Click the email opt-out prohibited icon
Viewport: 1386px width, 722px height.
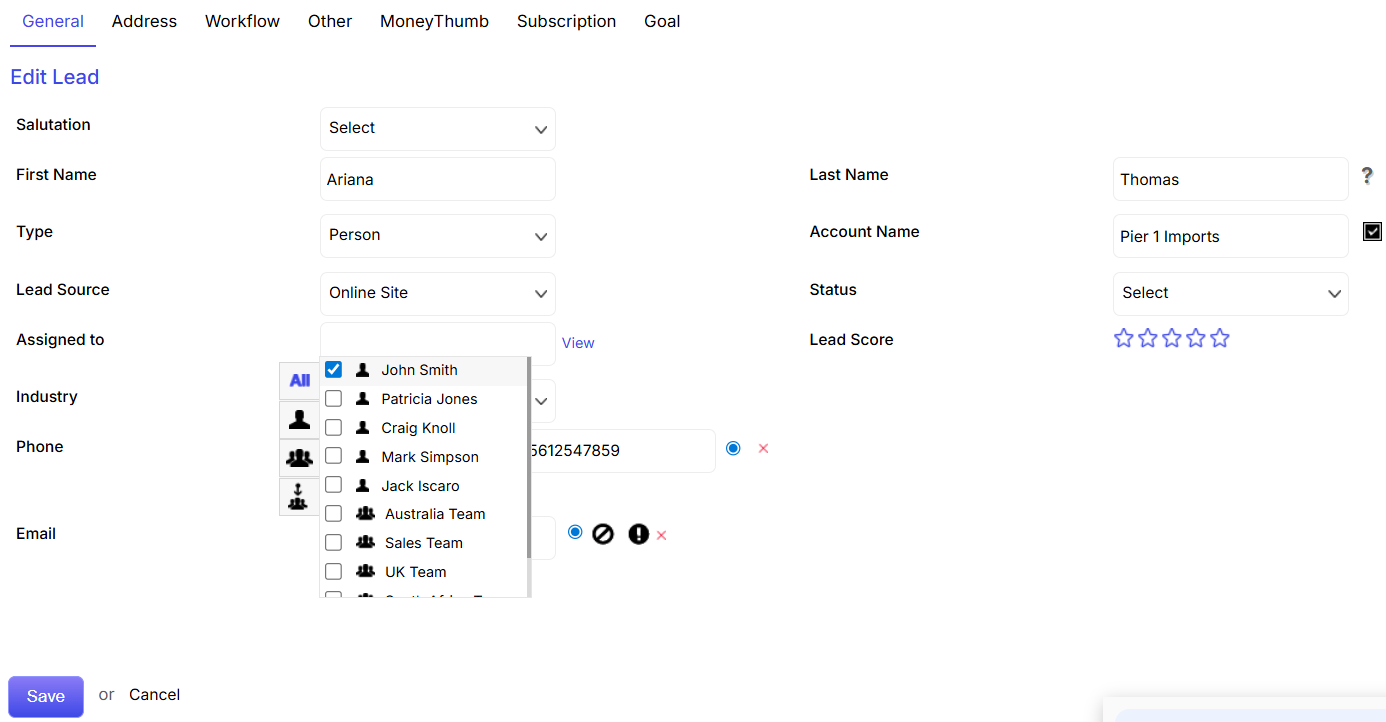(x=603, y=534)
